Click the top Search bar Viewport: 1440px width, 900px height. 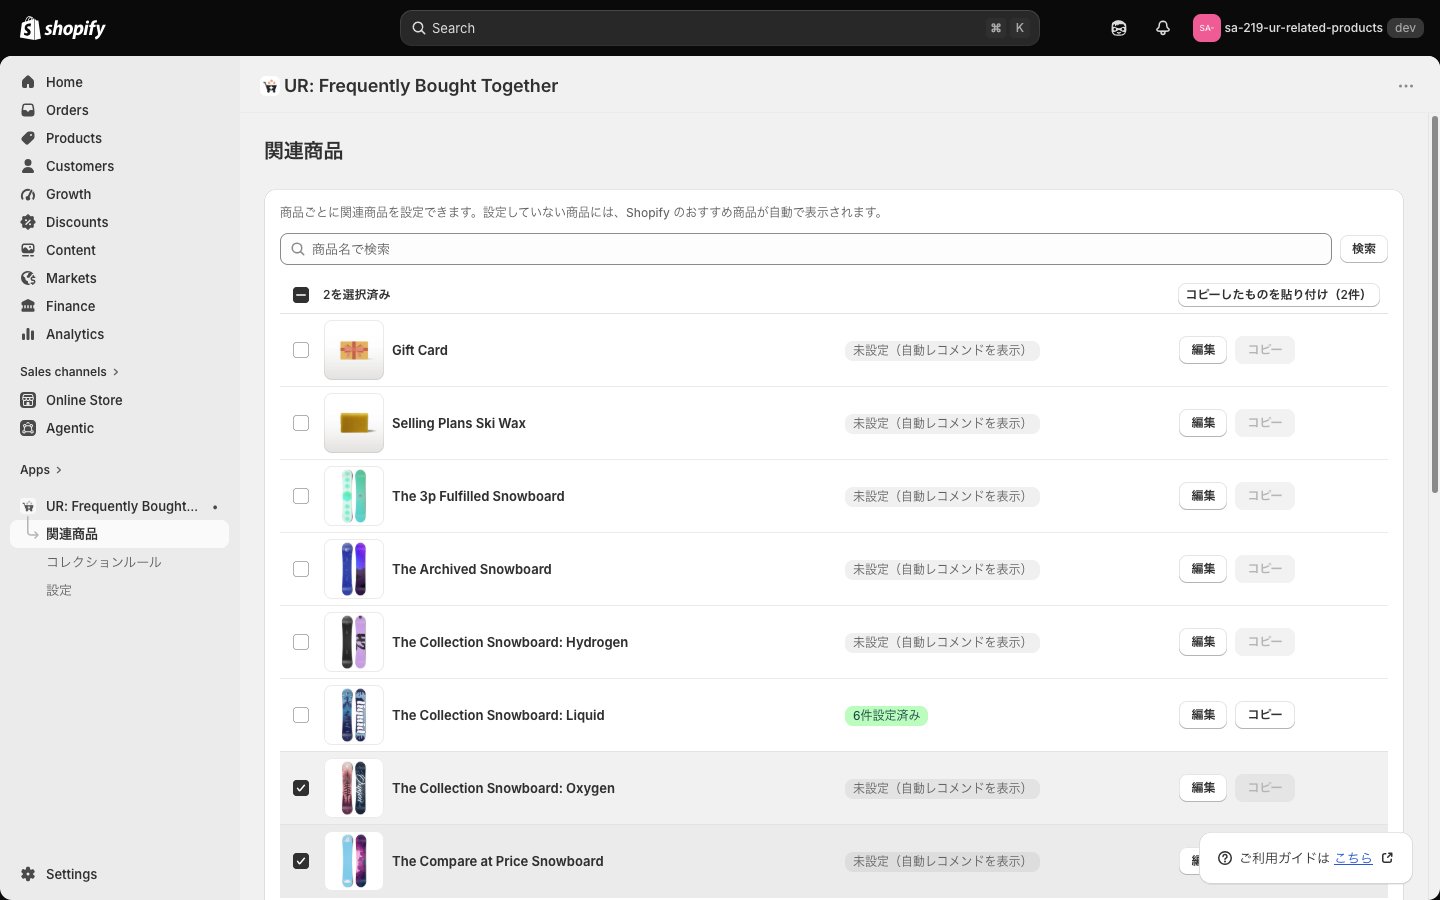pos(720,28)
